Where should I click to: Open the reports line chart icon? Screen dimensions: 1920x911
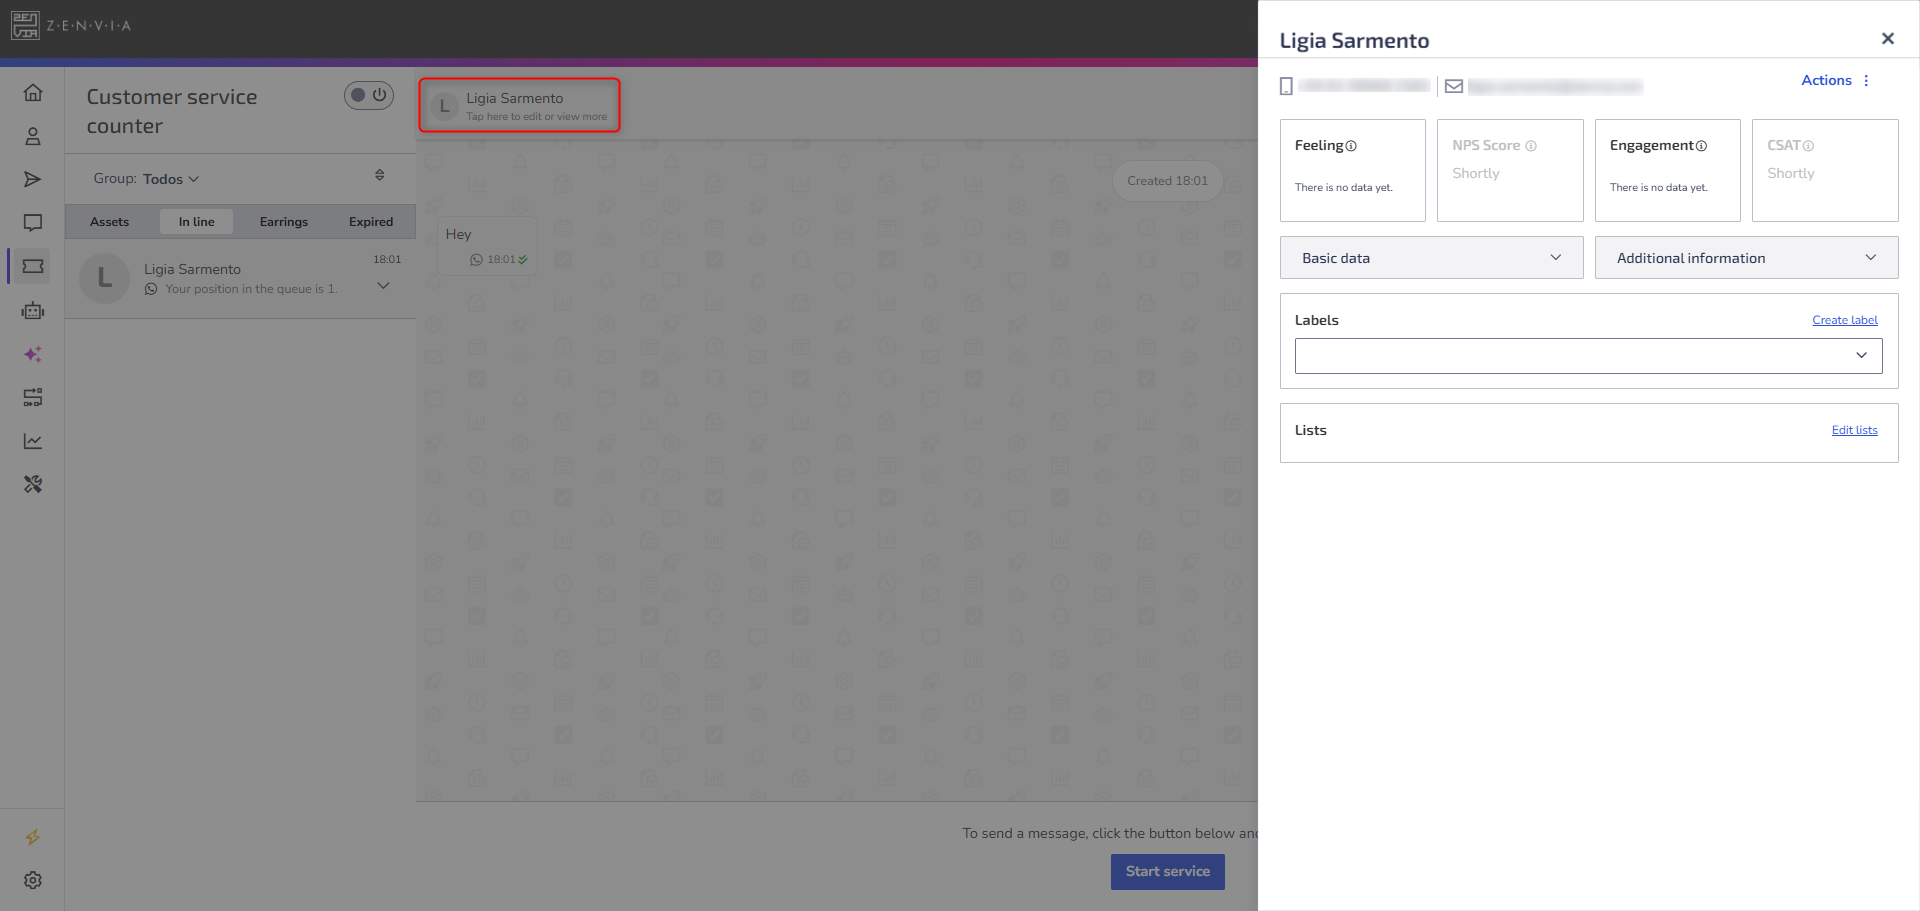tap(33, 441)
